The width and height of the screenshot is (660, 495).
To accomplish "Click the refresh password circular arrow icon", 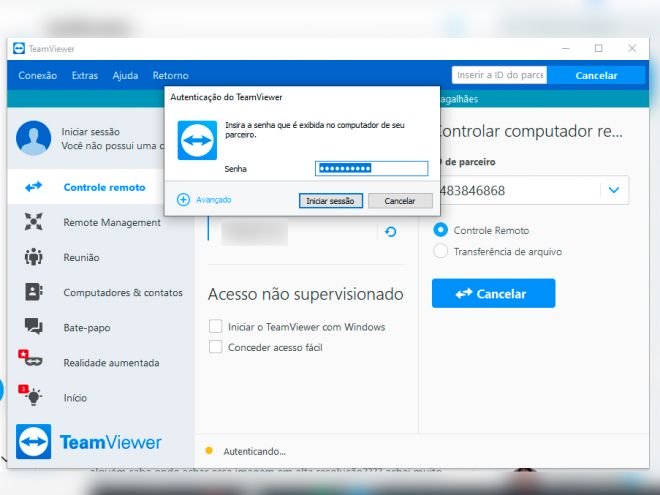I will pos(391,232).
